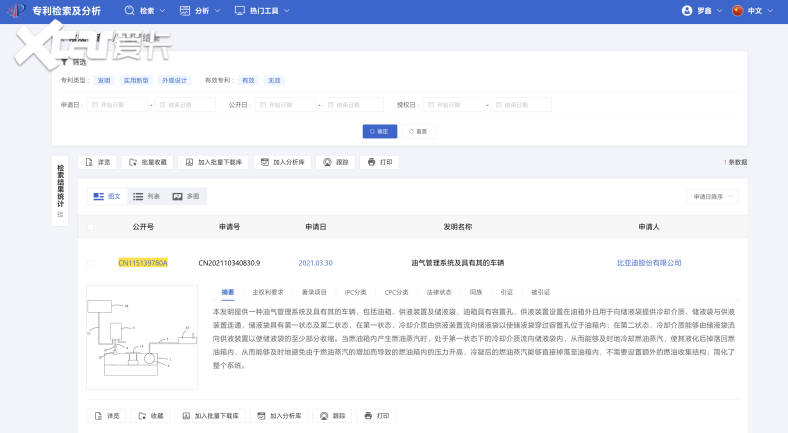Switch to the 主权利要求 tab
788x433 pixels.
click(268, 292)
